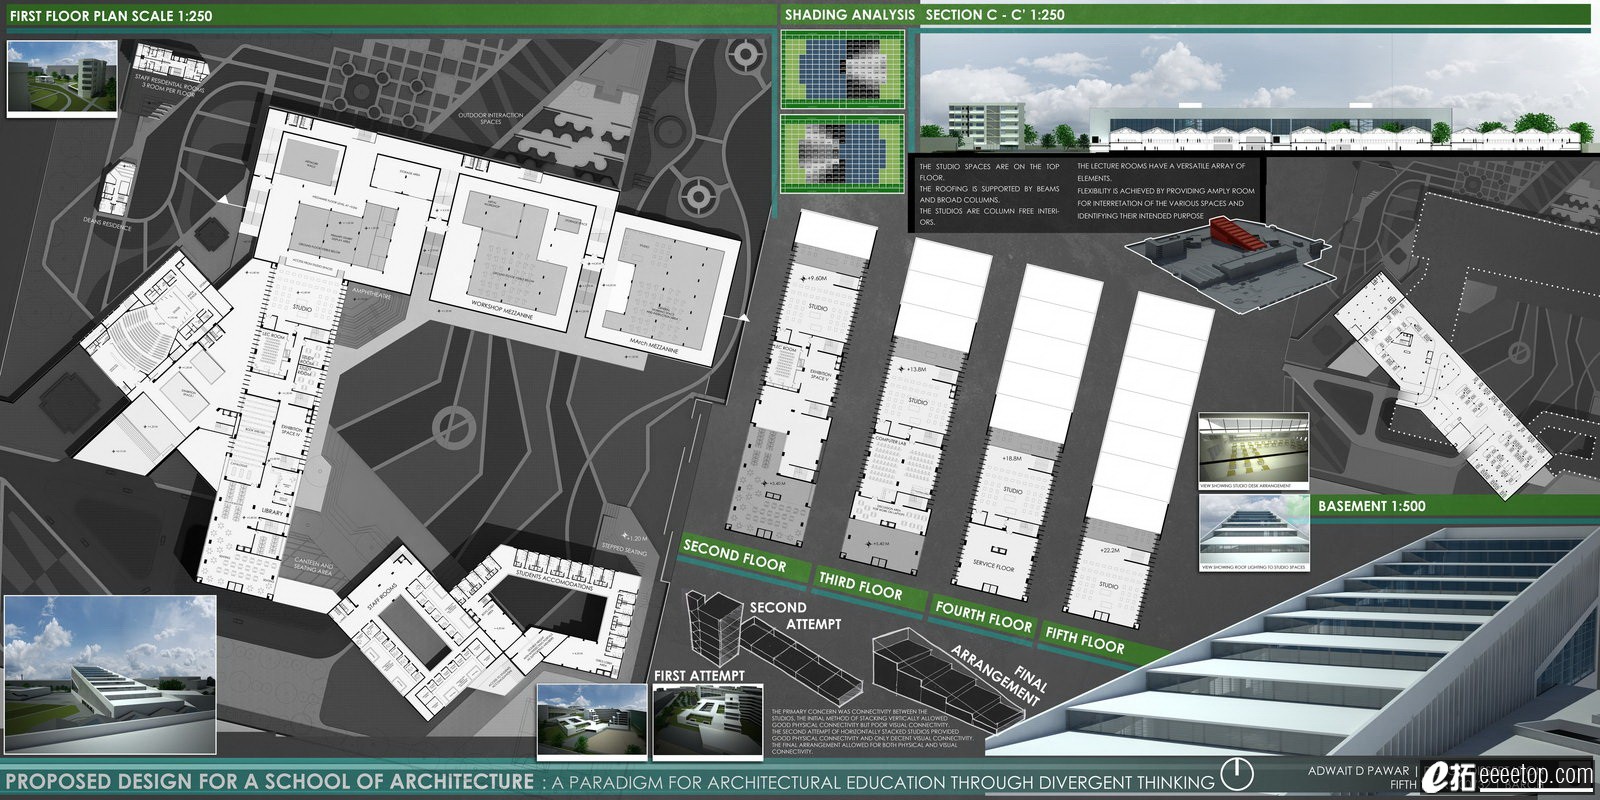1600x800 pixels.
Task: Open the right aerial render under First Attempt
Action: 708,721
